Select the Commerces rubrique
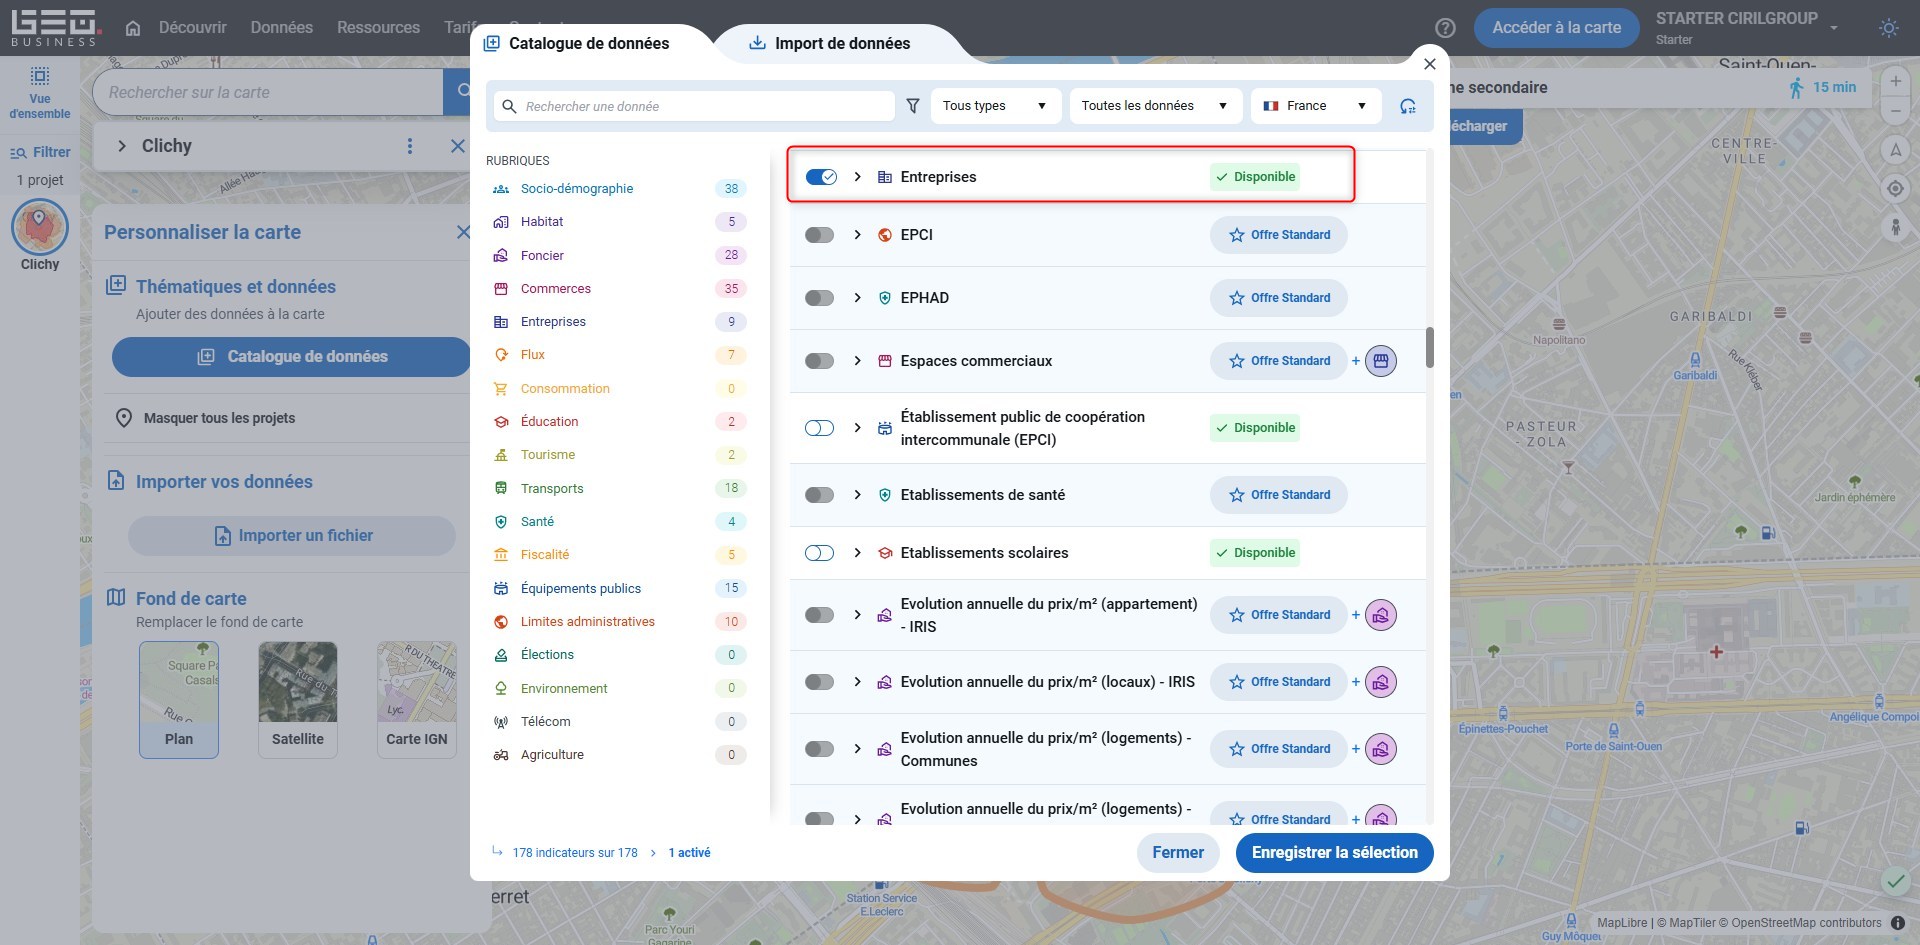 [555, 289]
